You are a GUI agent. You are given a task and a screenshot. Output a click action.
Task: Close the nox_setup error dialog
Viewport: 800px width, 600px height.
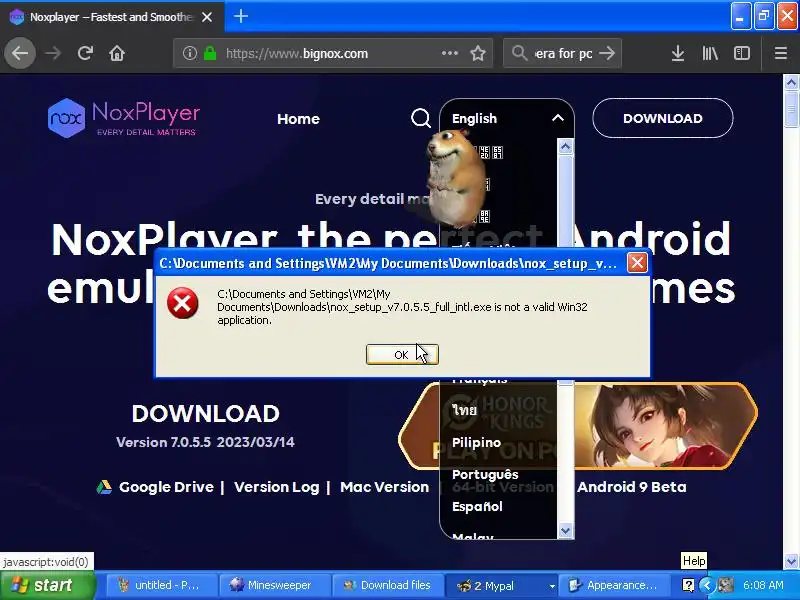tap(637, 263)
